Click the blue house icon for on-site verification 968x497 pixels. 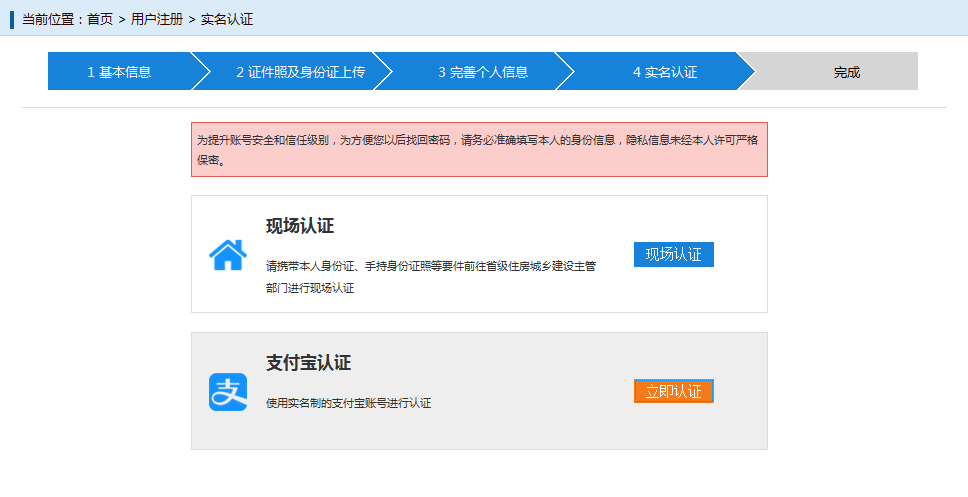228,255
